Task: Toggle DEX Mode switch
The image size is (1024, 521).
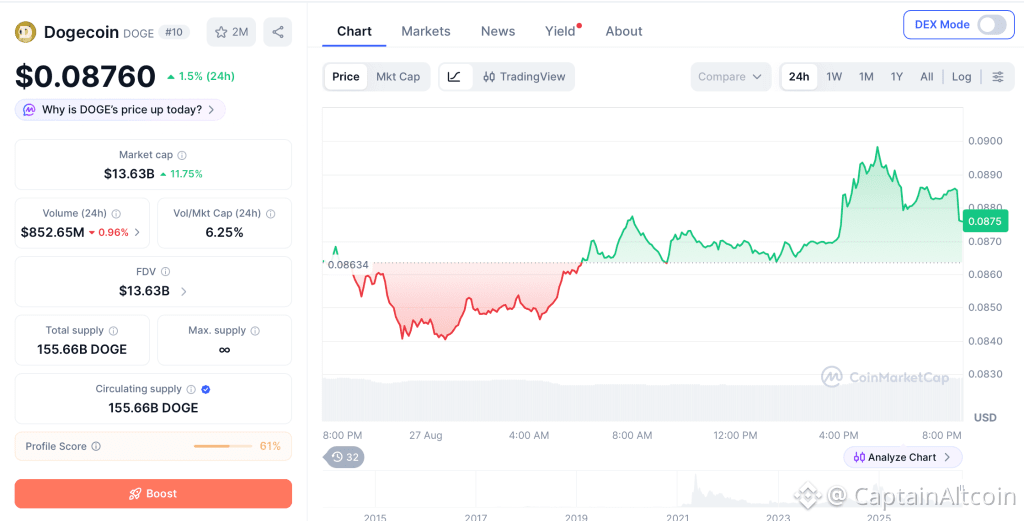Action: pyautogui.click(x=991, y=25)
